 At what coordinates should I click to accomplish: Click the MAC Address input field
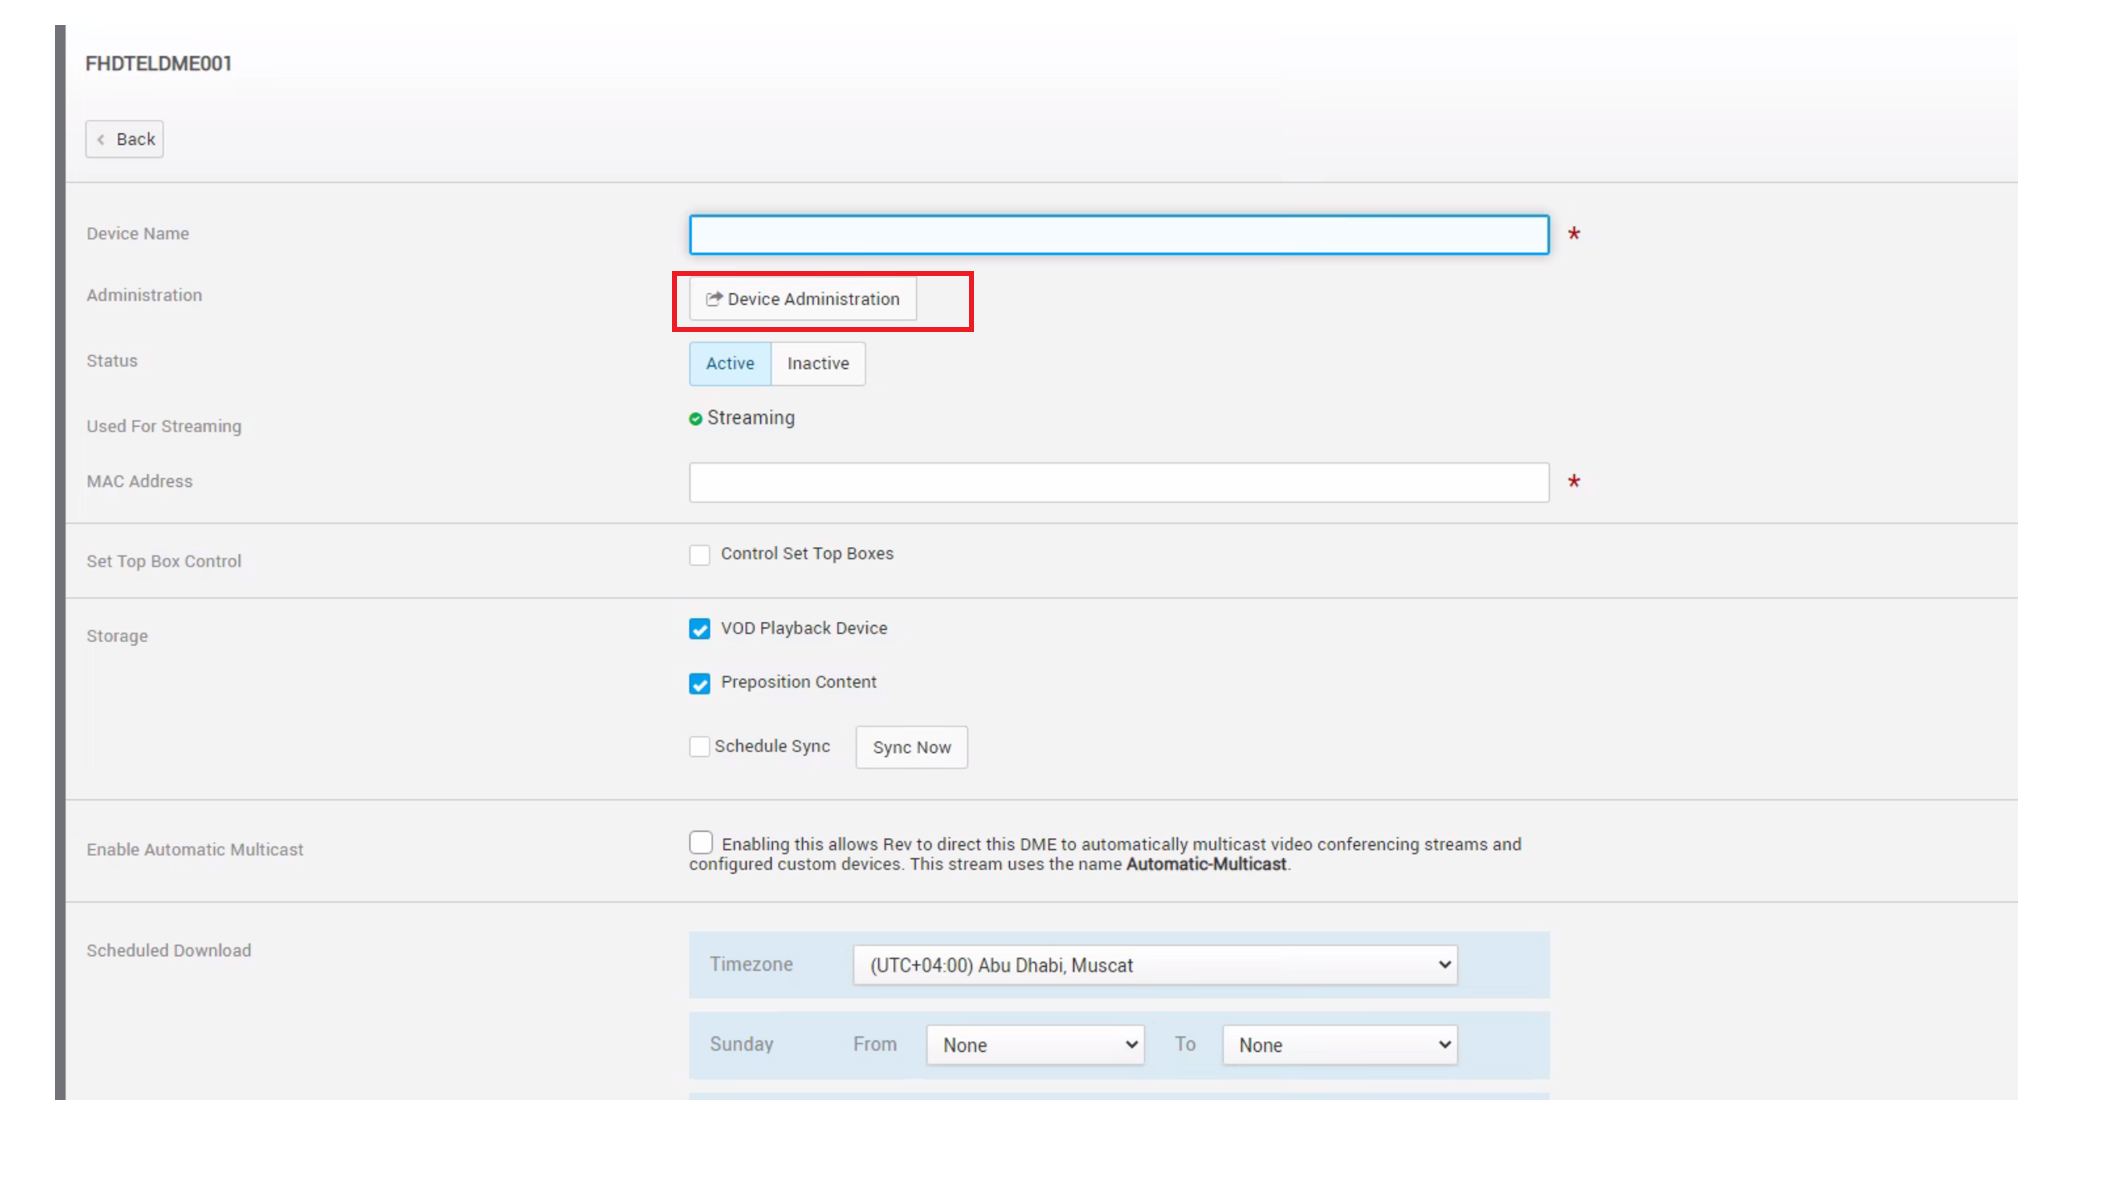click(1118, 482)
